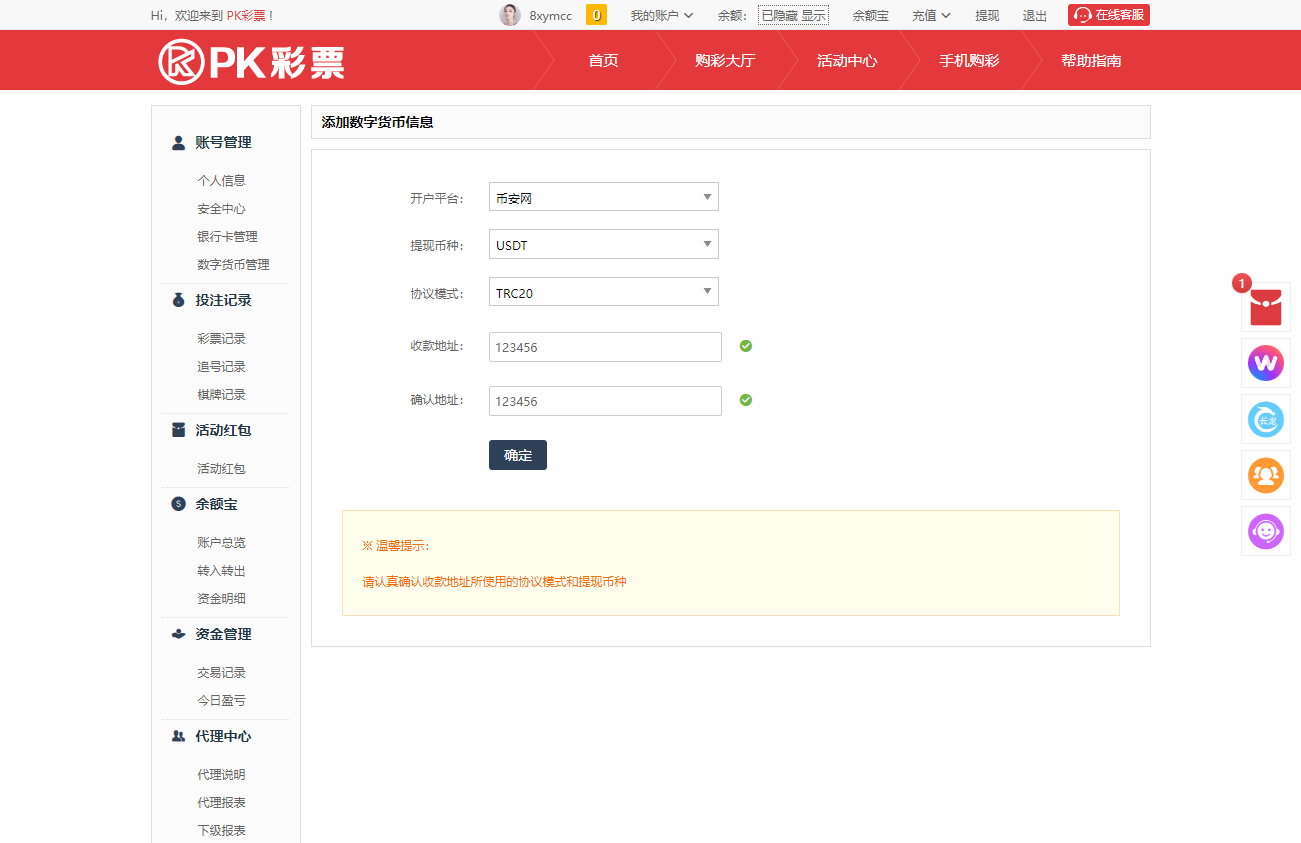Image resolution: width=1301 pixels, height=843 pixels.
Task: Click the PK彩票 logo in header
Action: point(252,61)
